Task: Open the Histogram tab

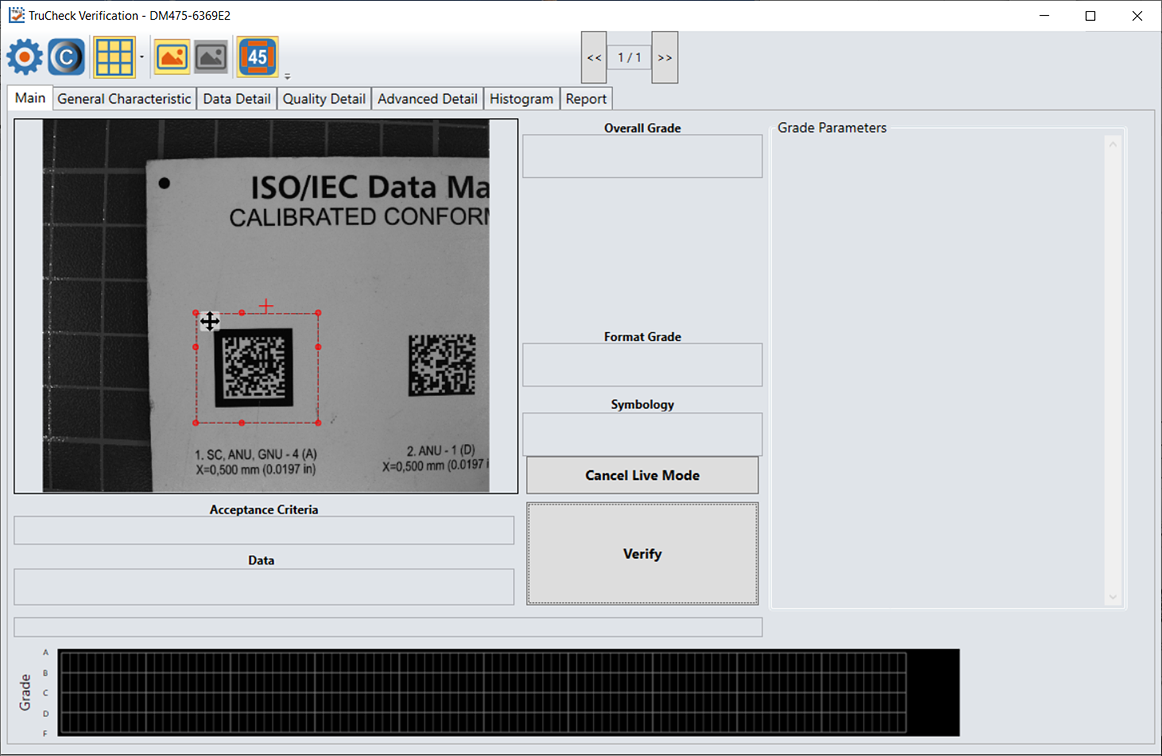Action: coord(521,98)
